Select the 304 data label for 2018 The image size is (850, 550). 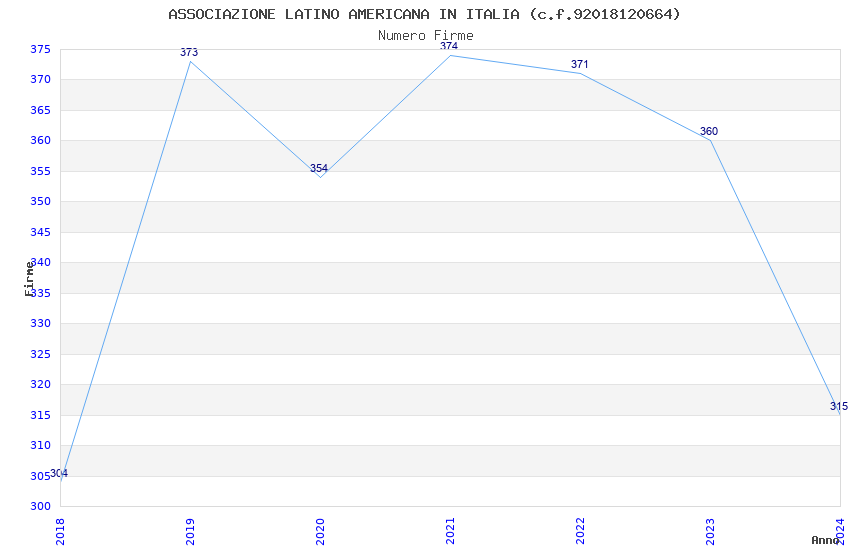coord(59,474)
